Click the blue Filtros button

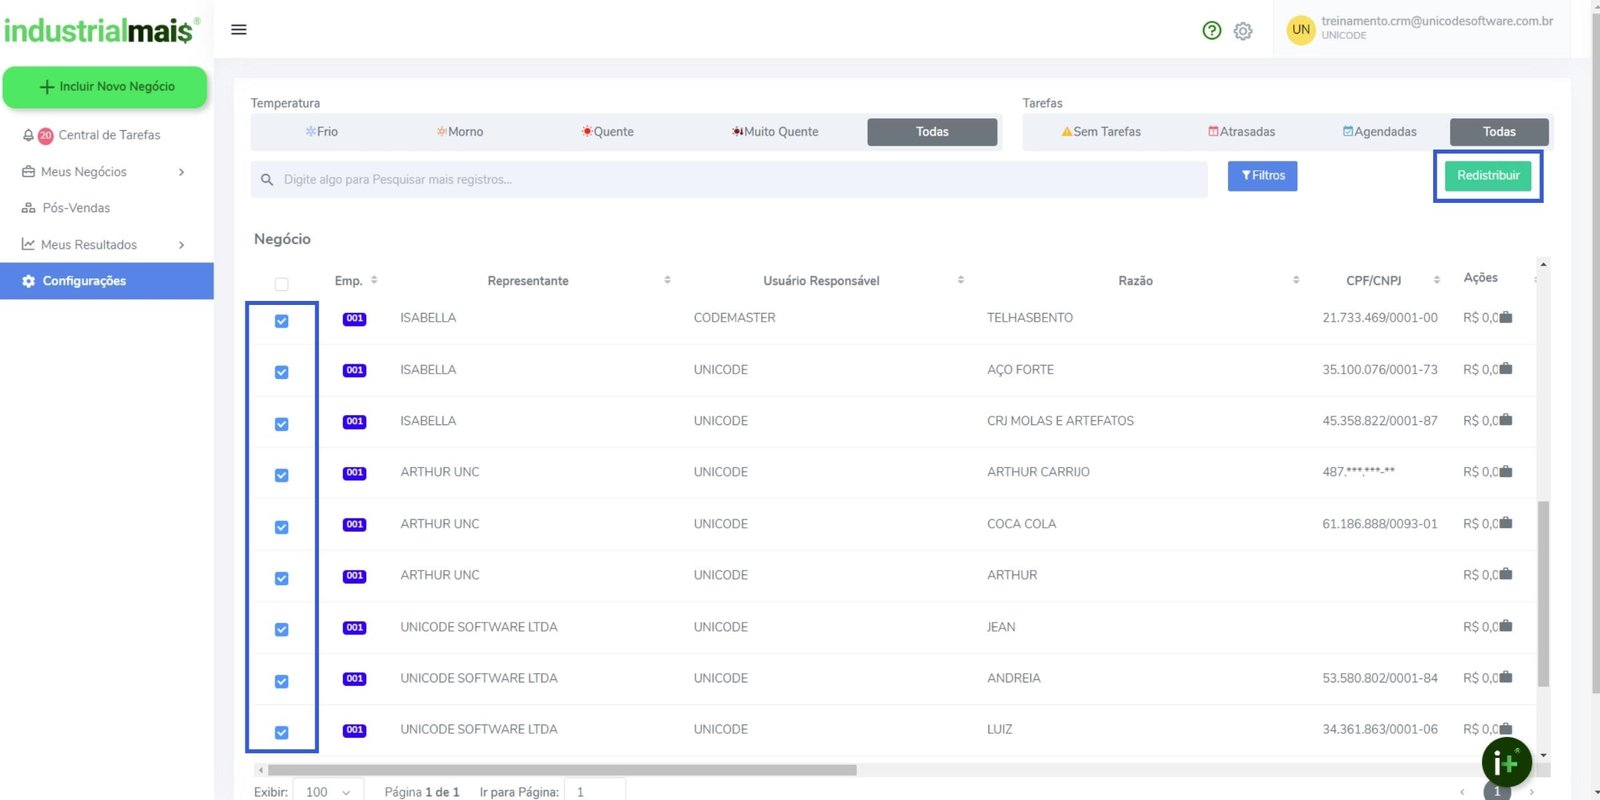(1262, 176)
